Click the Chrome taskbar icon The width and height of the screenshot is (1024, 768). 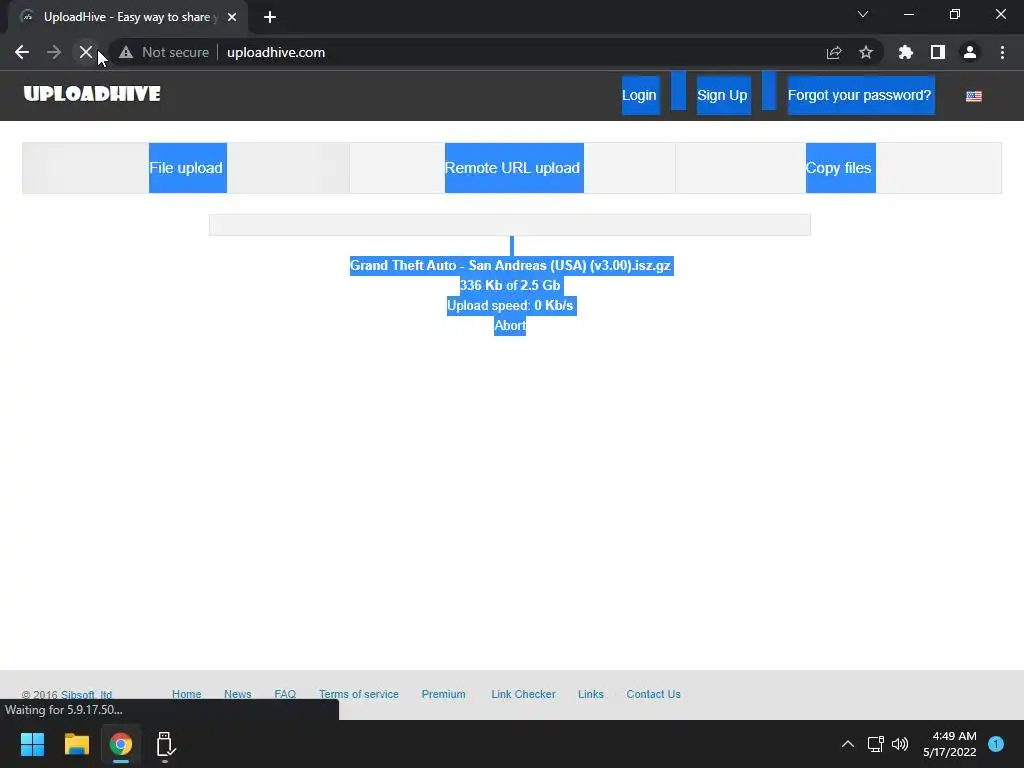click(121, 744)
